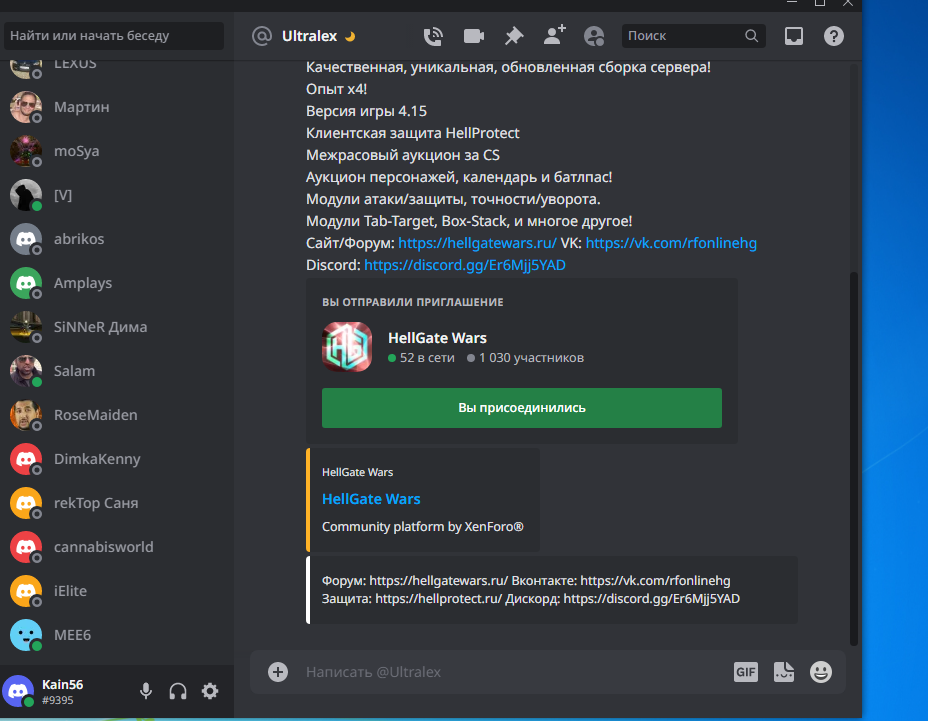Click Kain56's own avatar
Viewport: 928px width, 721px height.
[x=18, y=691]
